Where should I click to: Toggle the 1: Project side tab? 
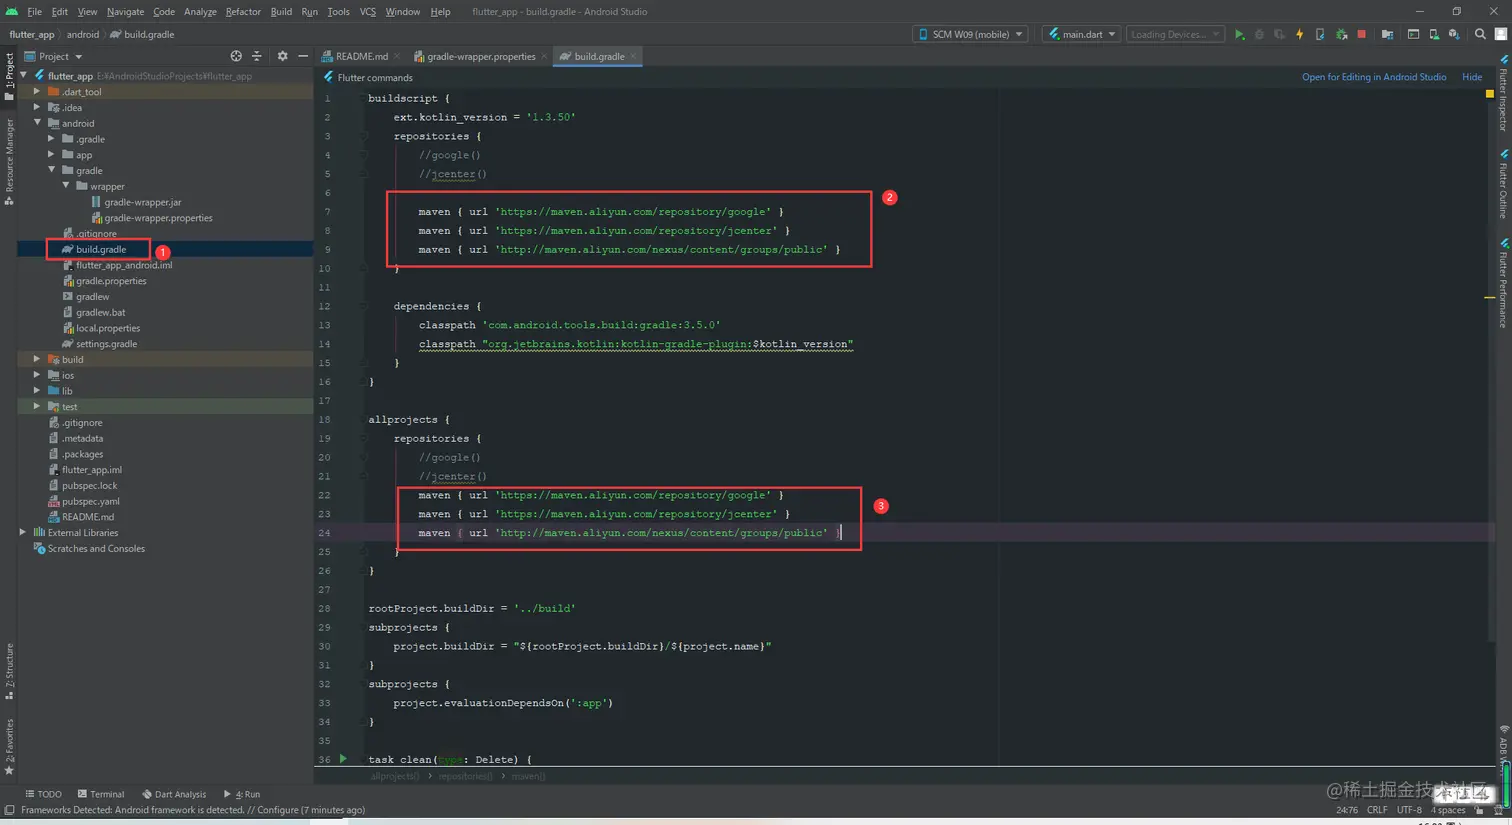(x=9, y=75)
